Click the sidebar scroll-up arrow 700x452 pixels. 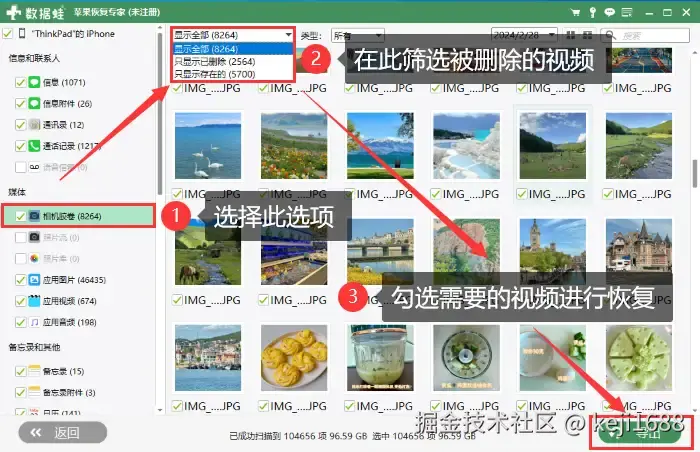(160, 29)
